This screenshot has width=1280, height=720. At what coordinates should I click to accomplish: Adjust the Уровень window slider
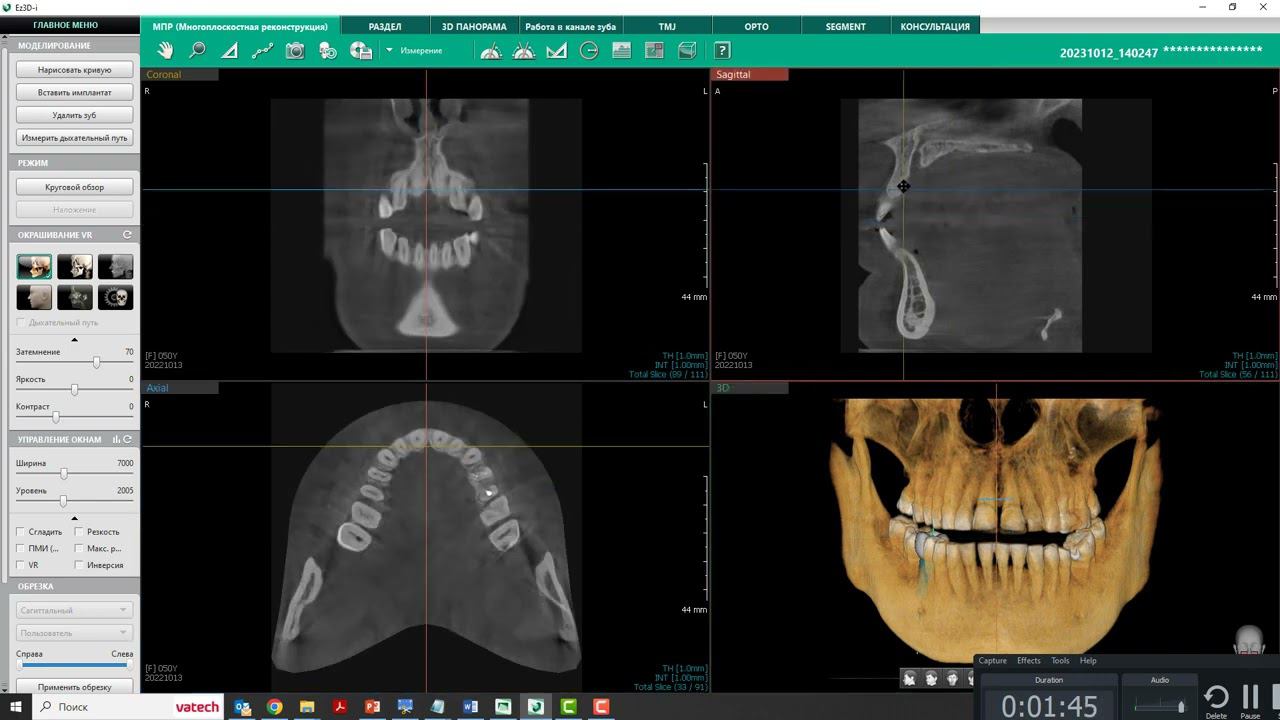point(63,501)
